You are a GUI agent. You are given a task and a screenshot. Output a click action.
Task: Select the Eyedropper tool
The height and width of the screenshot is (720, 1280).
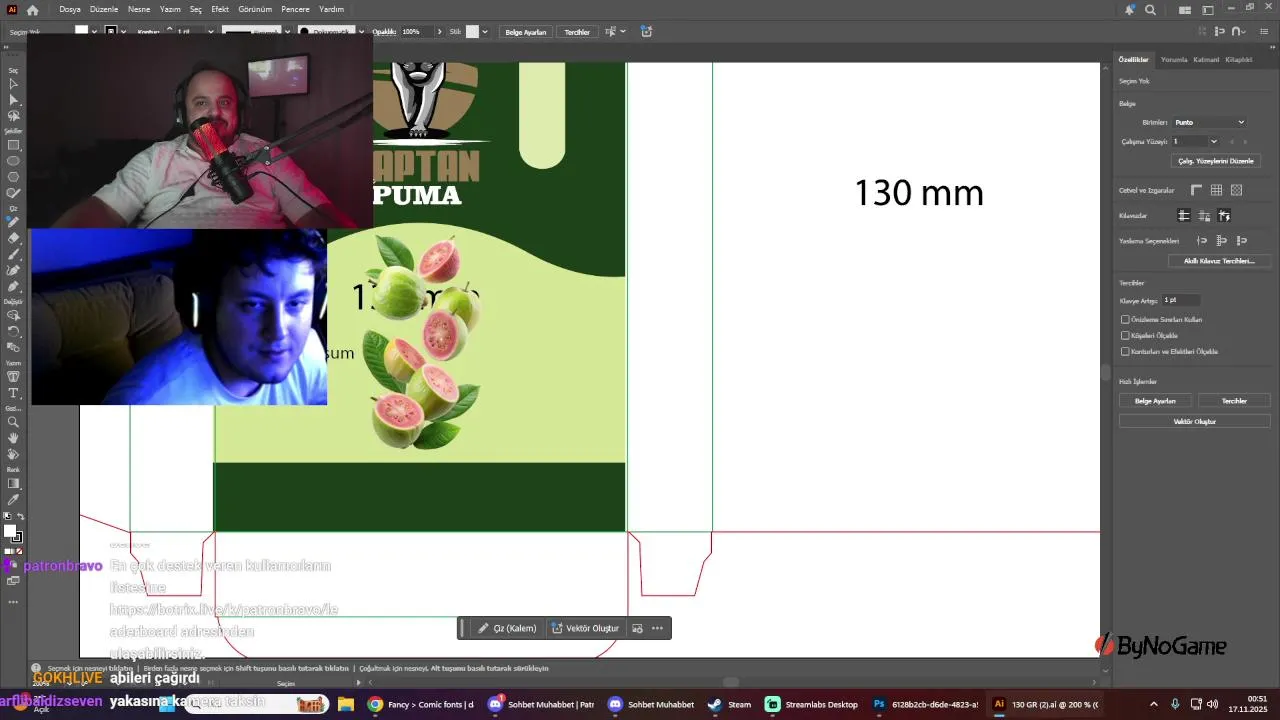[x=14, y=499]
